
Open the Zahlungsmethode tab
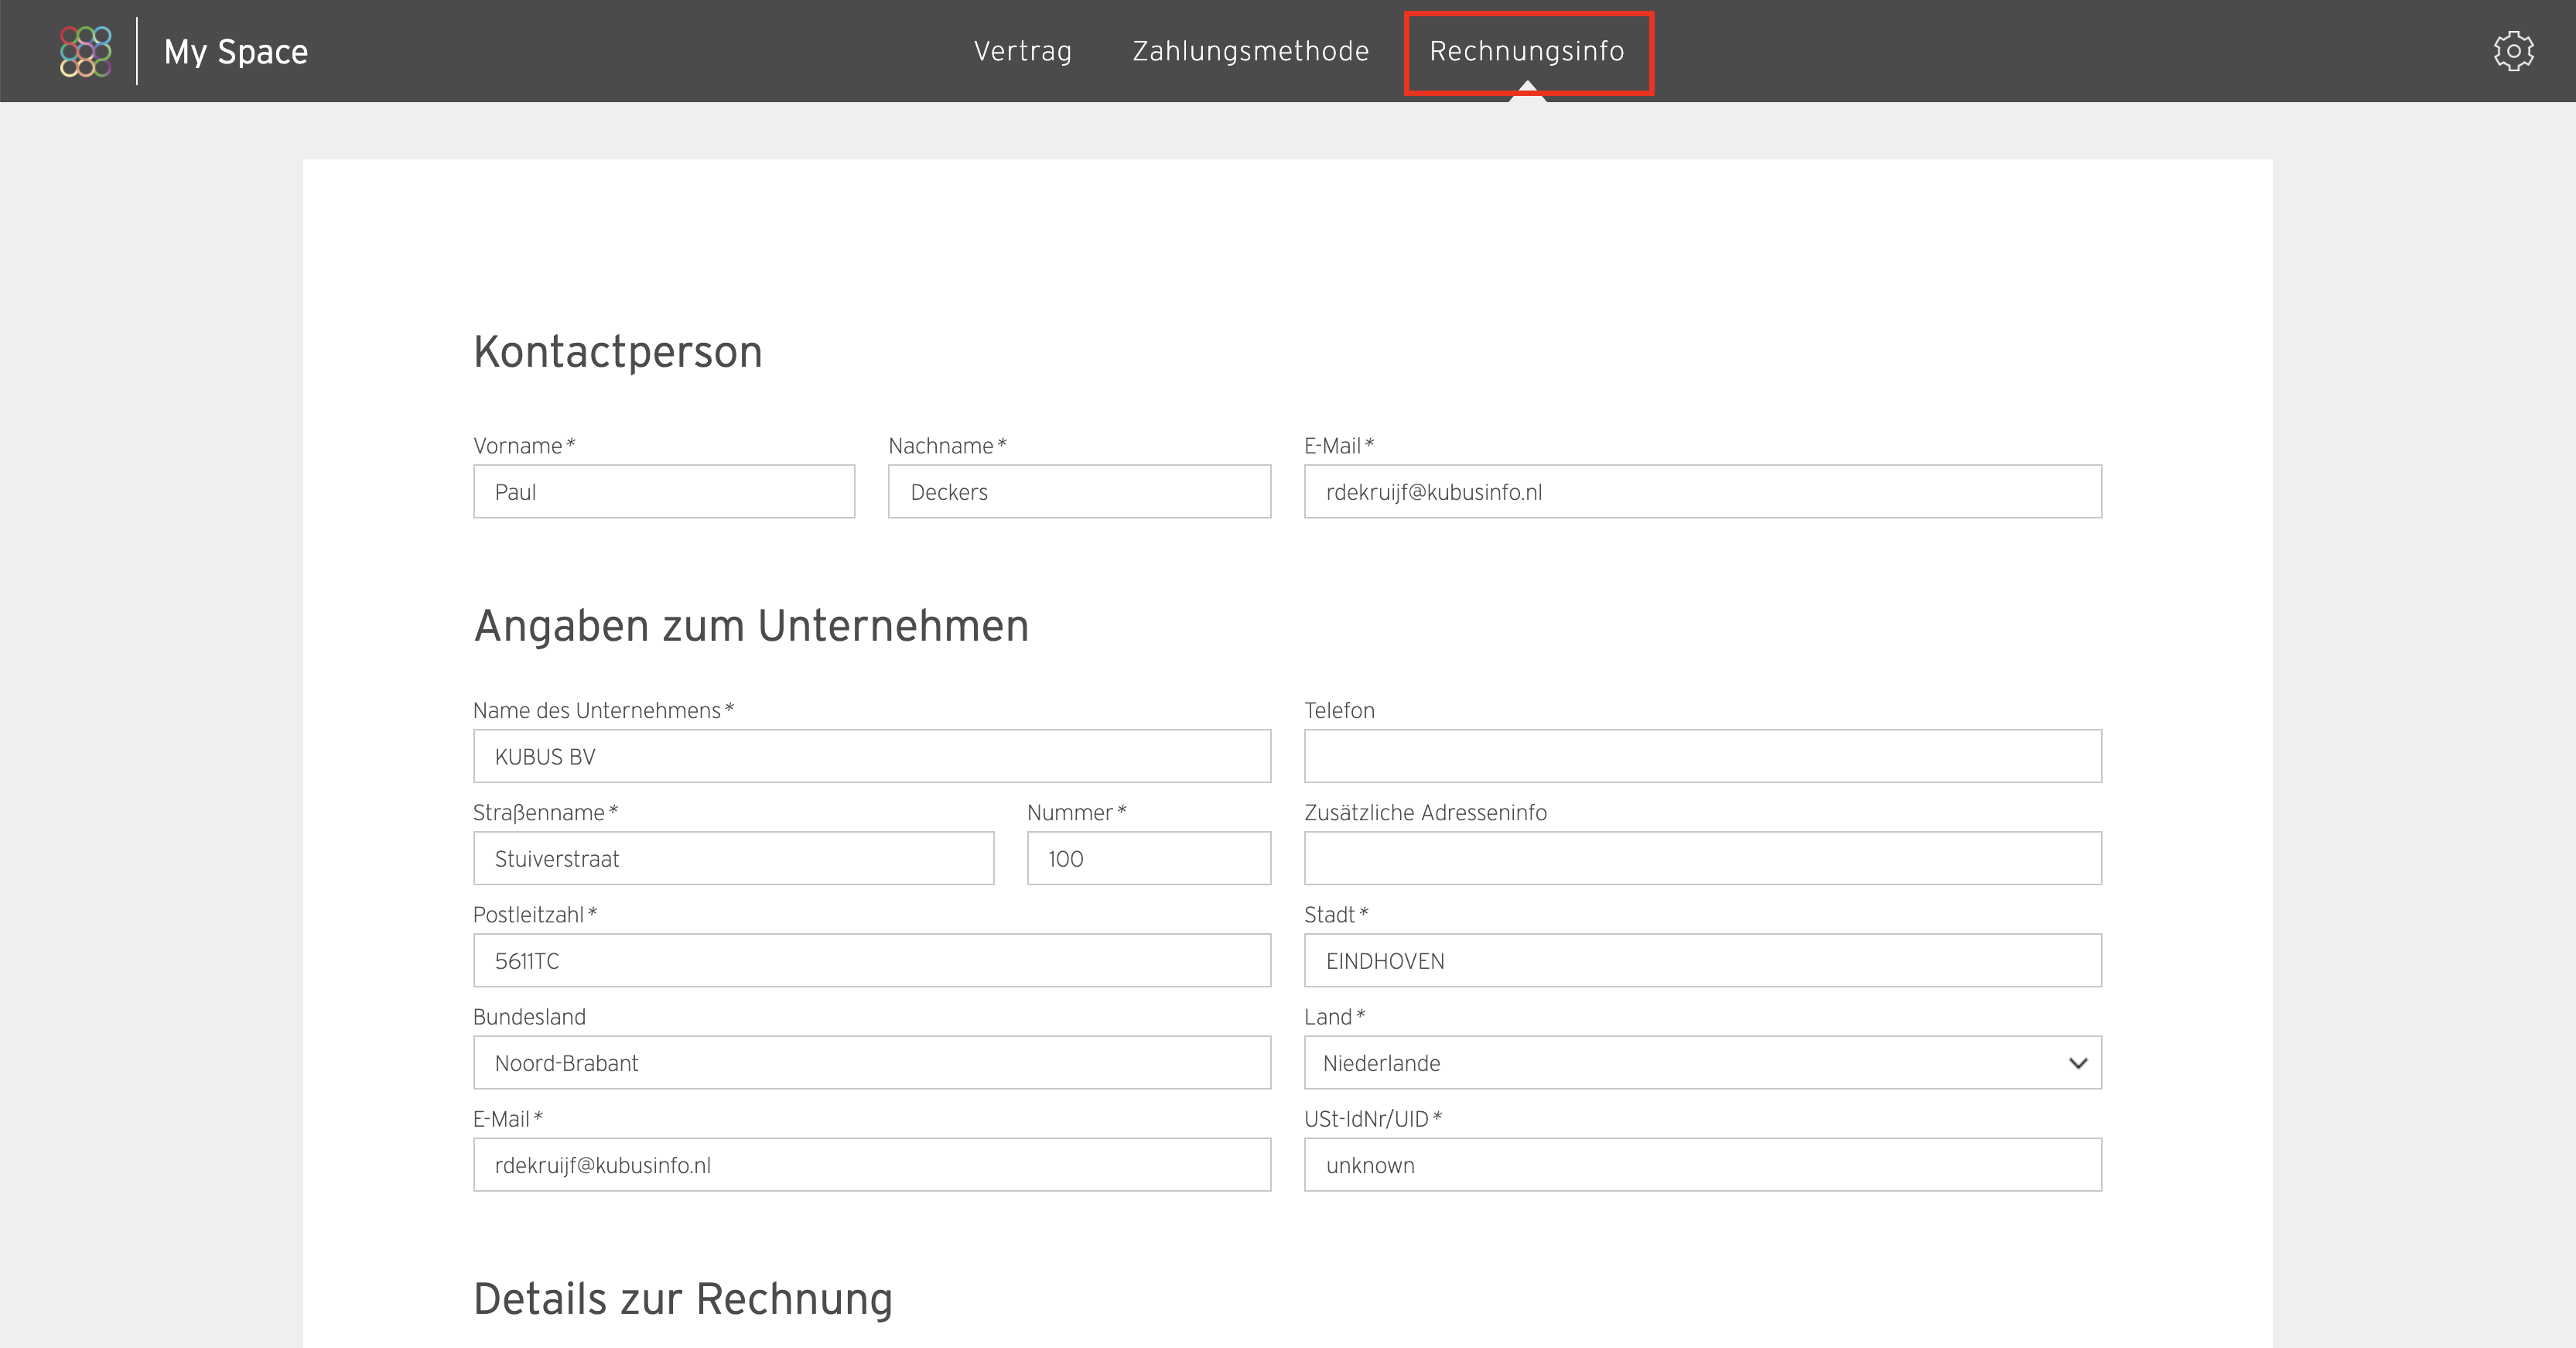tap(1250, 51)
